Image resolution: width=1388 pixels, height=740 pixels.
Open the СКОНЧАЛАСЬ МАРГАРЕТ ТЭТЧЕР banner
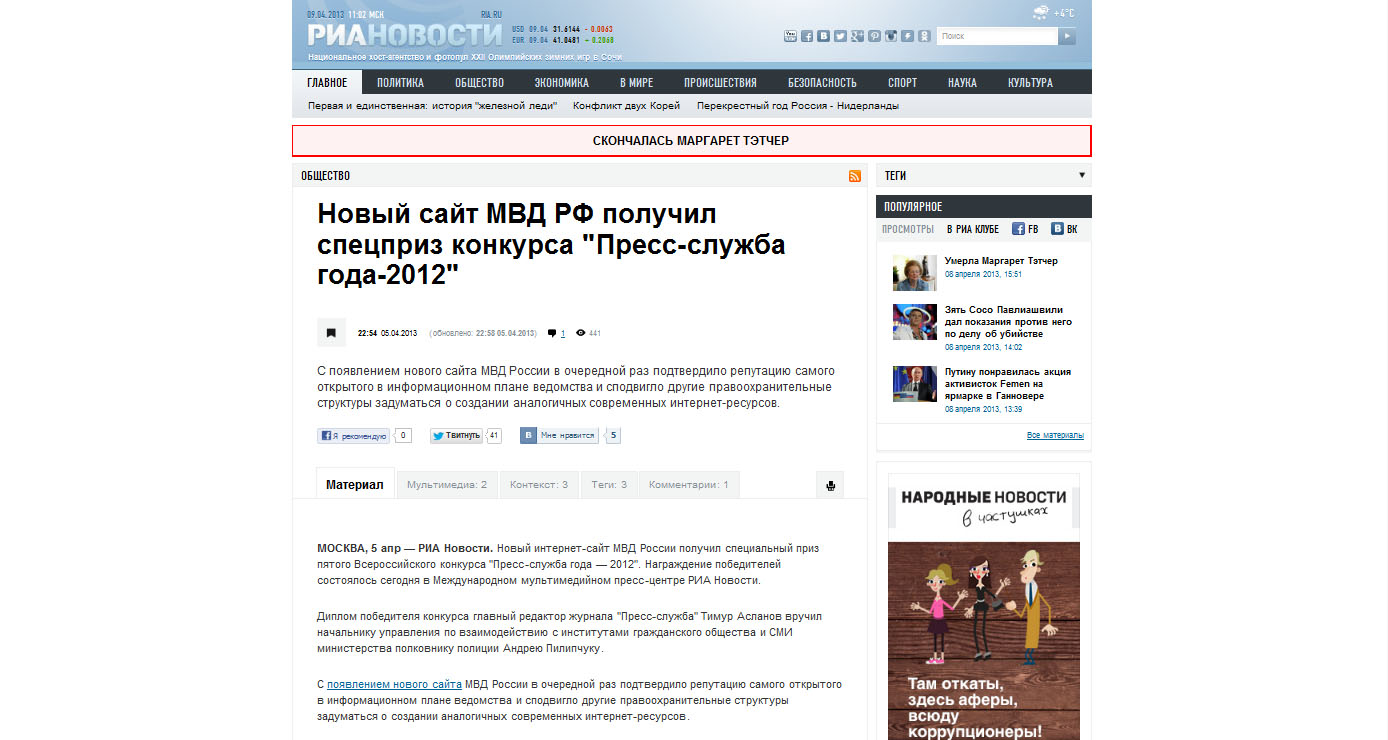pyautogui.click(x=691, y=141)
